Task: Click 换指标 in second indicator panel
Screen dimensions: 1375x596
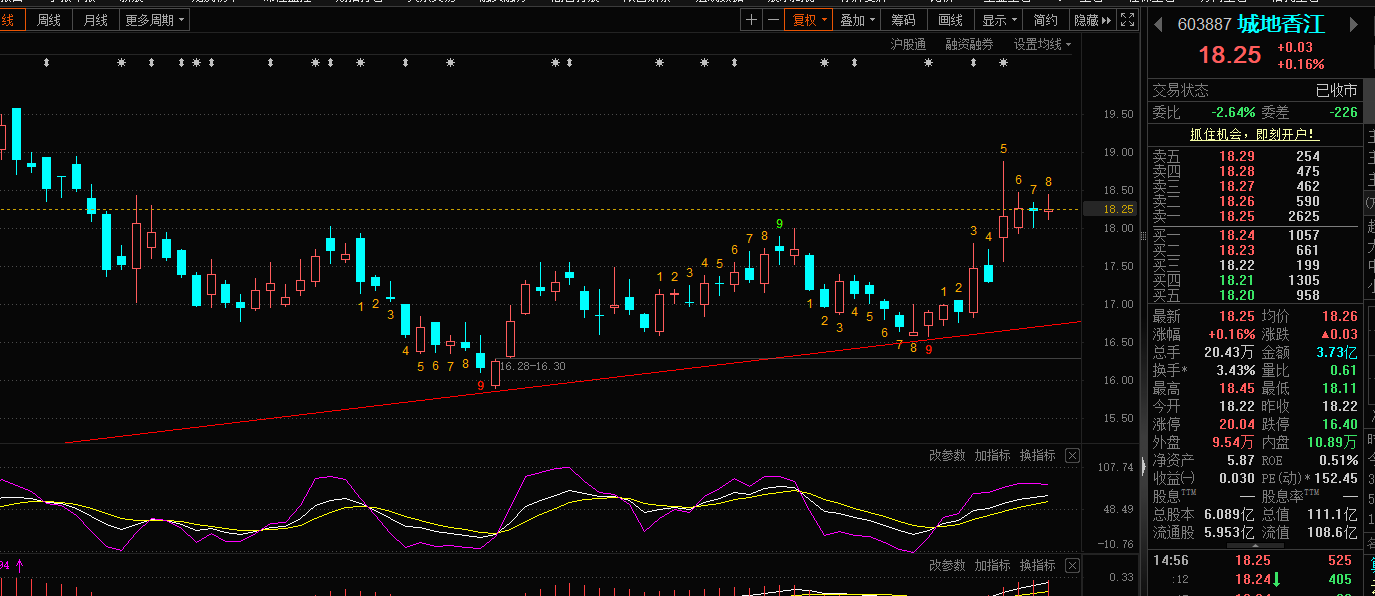Action: [x=1038, y=566]
